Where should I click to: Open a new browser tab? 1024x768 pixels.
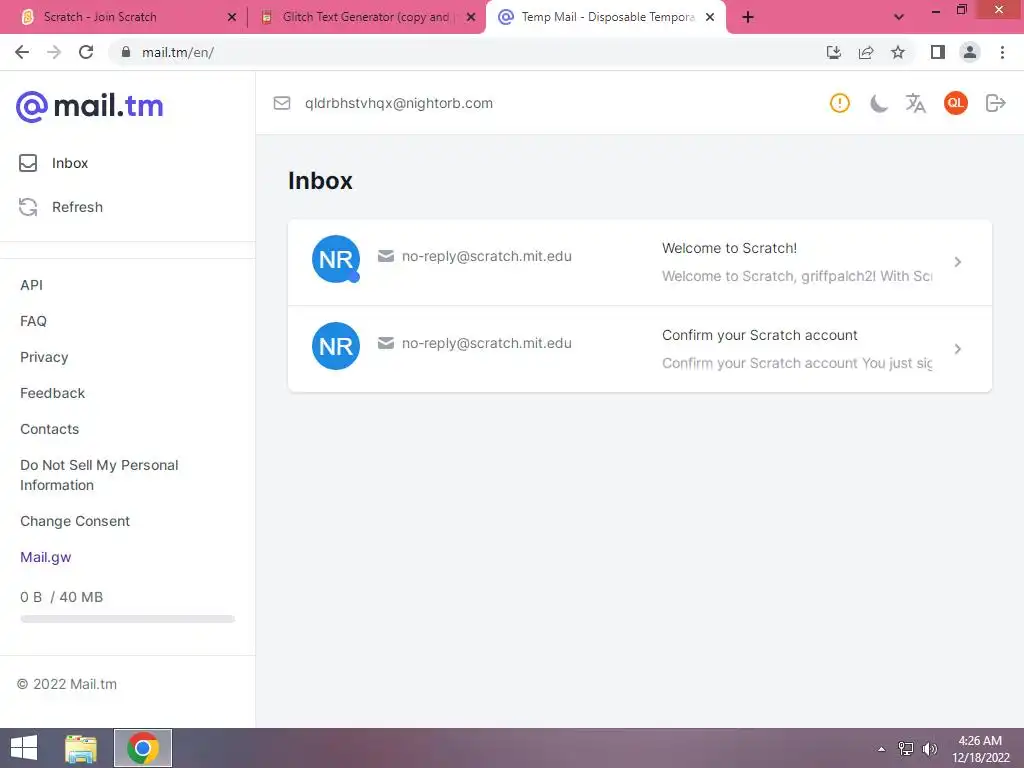(748, 17)
